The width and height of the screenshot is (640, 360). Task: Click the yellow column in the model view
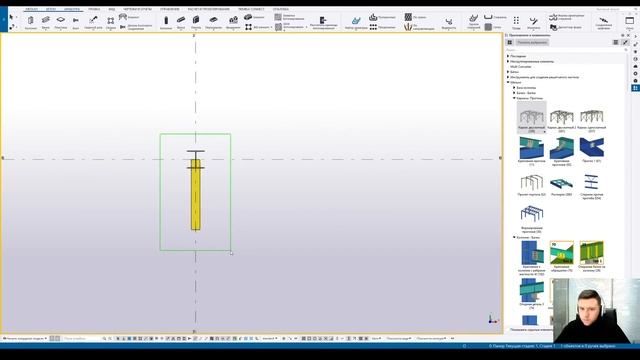tap(196, 195)
